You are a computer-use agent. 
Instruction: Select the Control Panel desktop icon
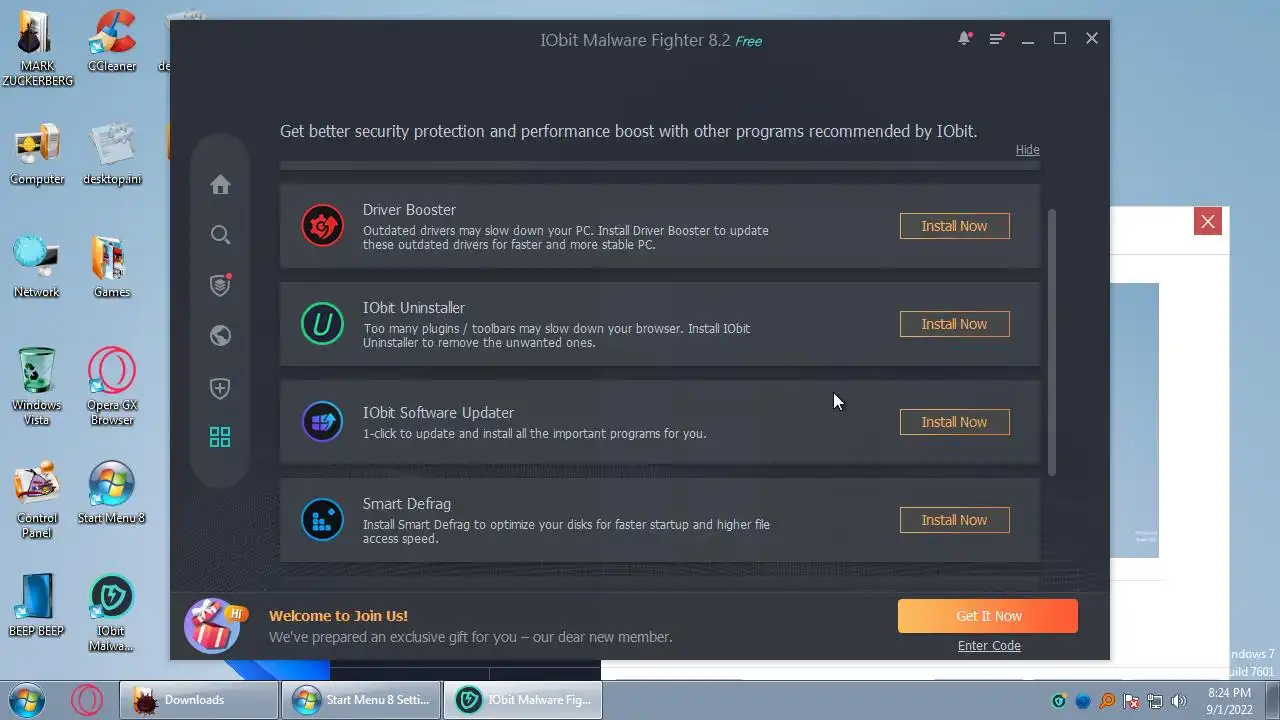[37, 500]
